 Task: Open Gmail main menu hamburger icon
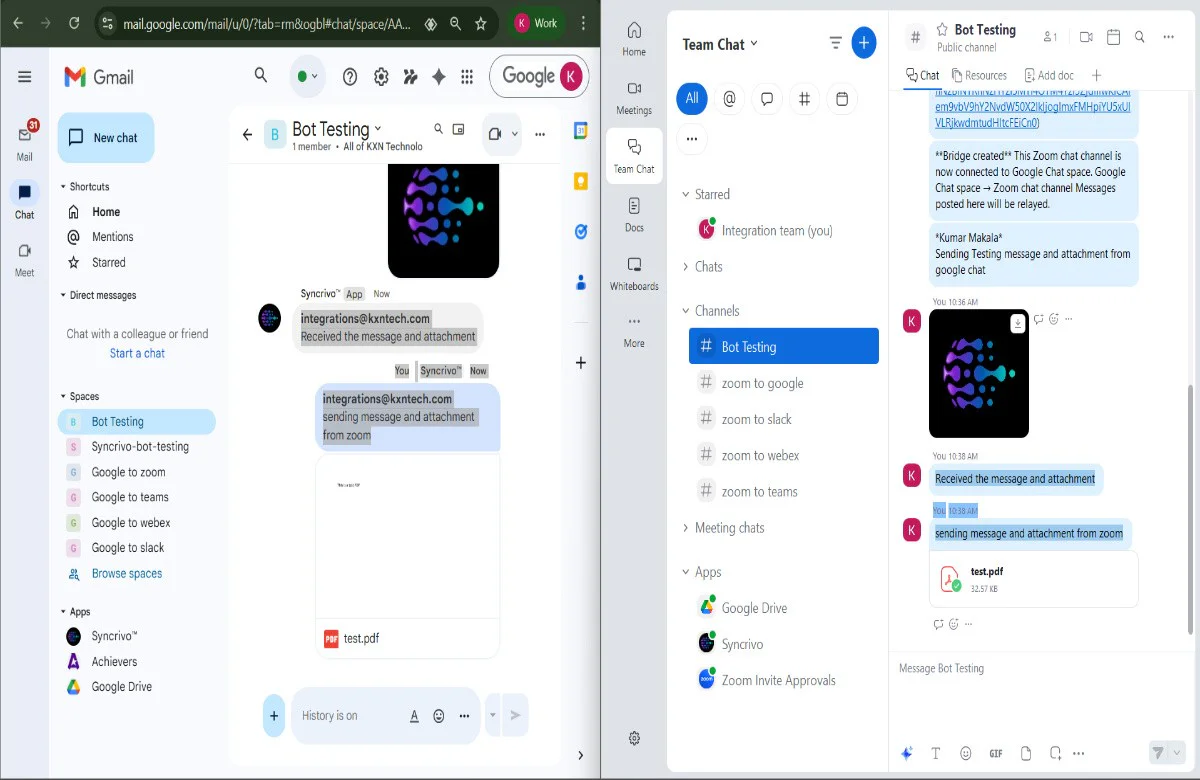point(25,76)
